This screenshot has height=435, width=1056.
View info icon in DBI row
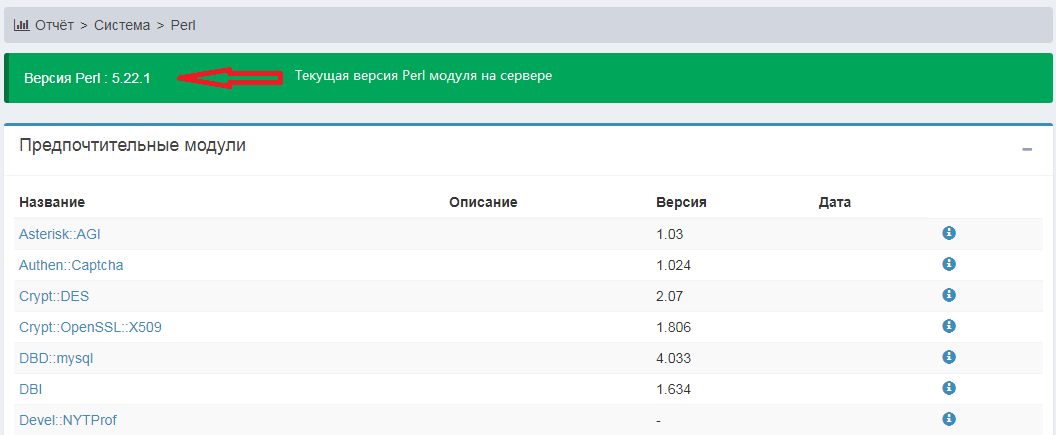(949, 388)
